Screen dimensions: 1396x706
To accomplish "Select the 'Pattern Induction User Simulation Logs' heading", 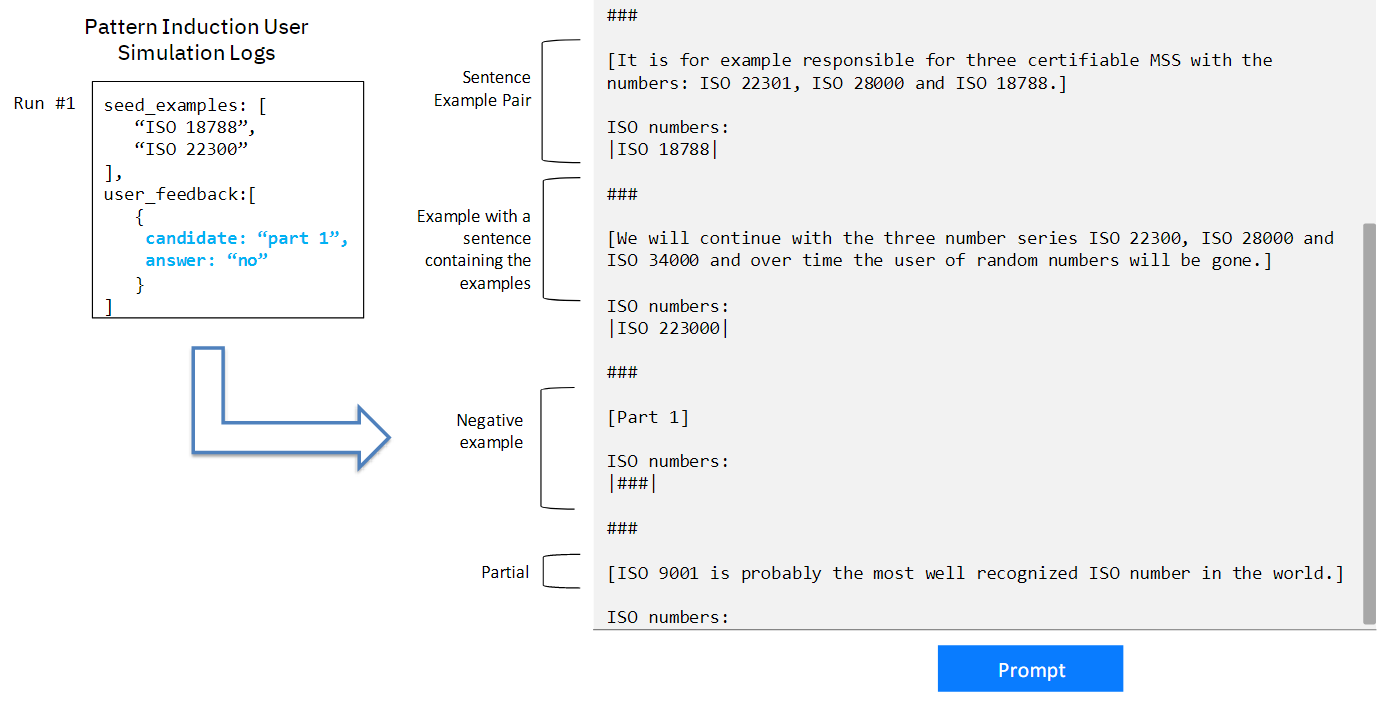I will pyautogui.click(x=195, y=40).
